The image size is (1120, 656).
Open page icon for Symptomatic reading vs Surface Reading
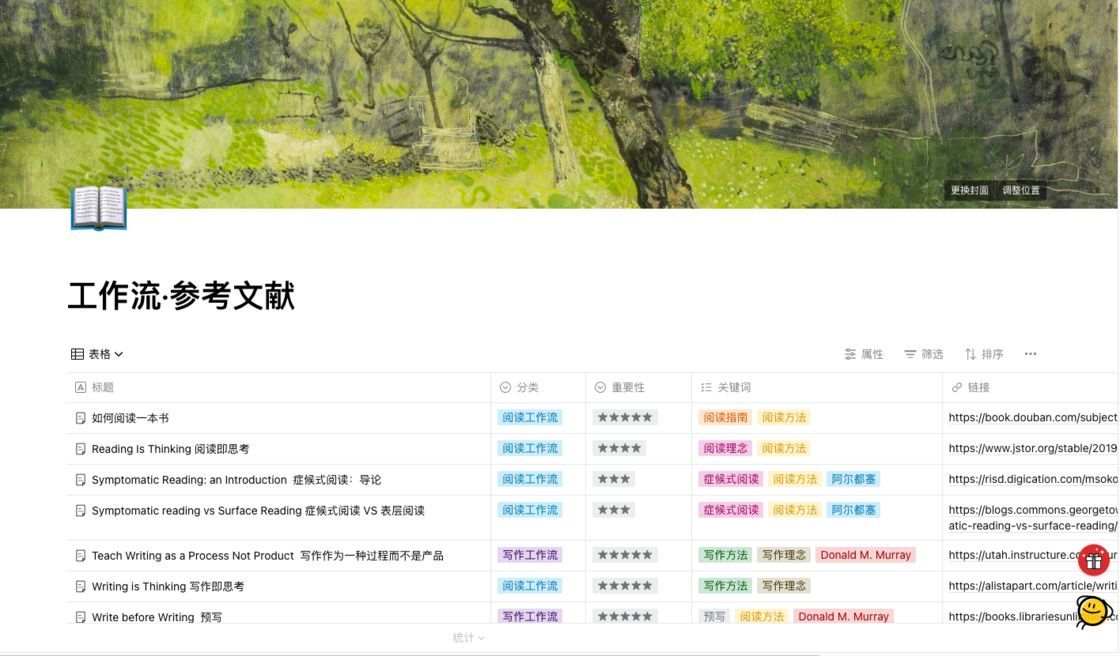[x=81, y=510]
